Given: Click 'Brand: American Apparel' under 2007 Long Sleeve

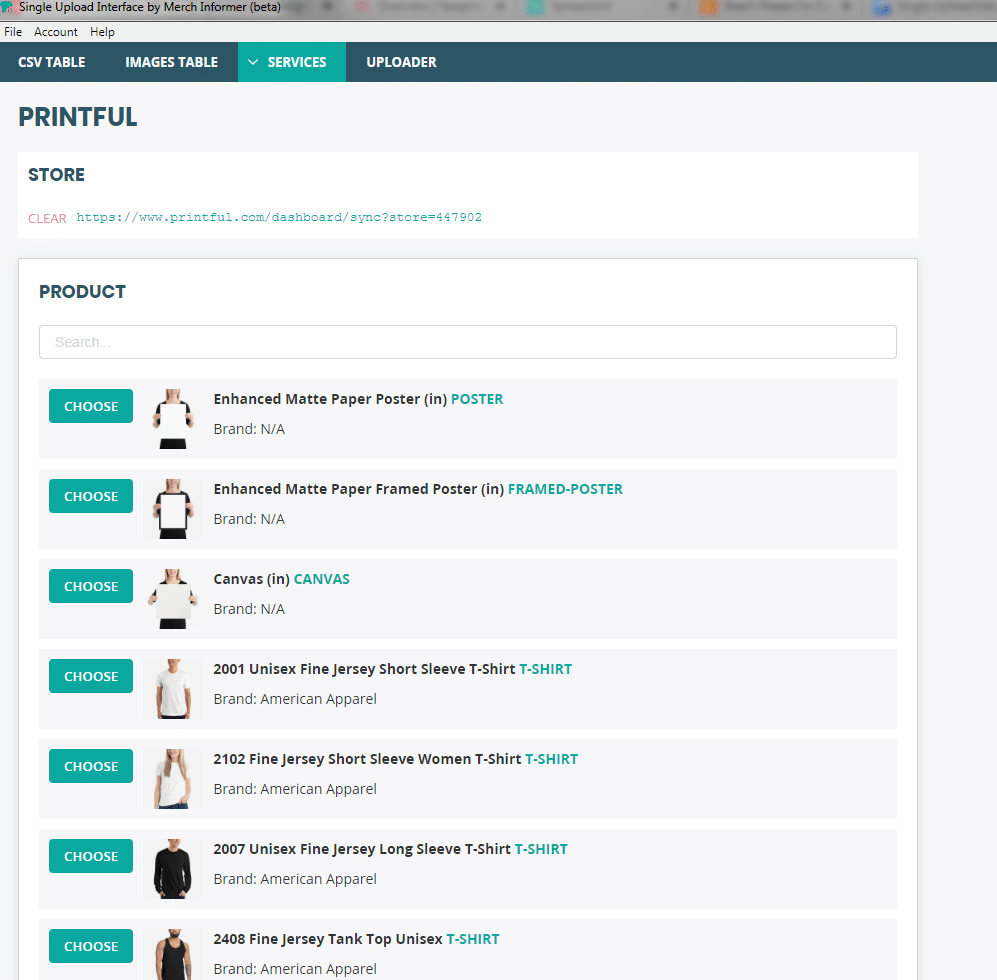Looking at the screenshot, I should [x=295, y=879].
